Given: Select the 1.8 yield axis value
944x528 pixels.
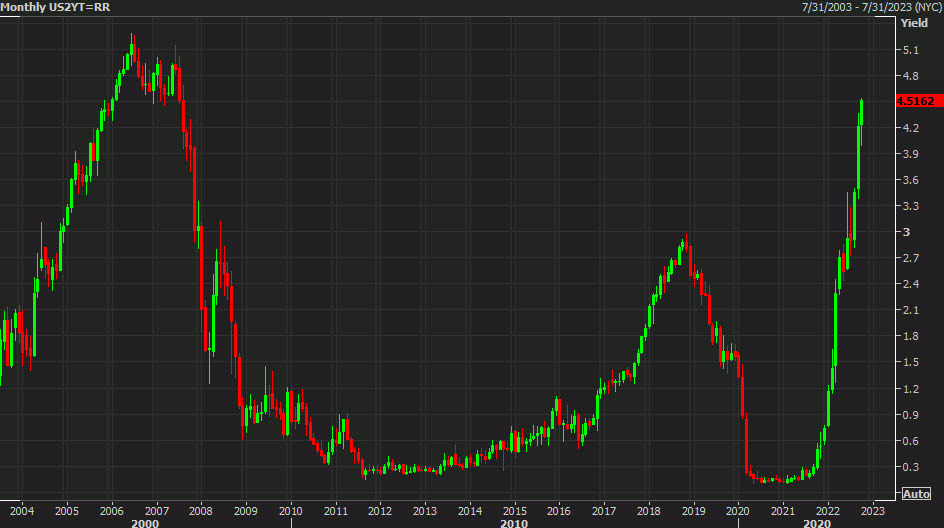Looking at the screenshot, I should (910, 336).
